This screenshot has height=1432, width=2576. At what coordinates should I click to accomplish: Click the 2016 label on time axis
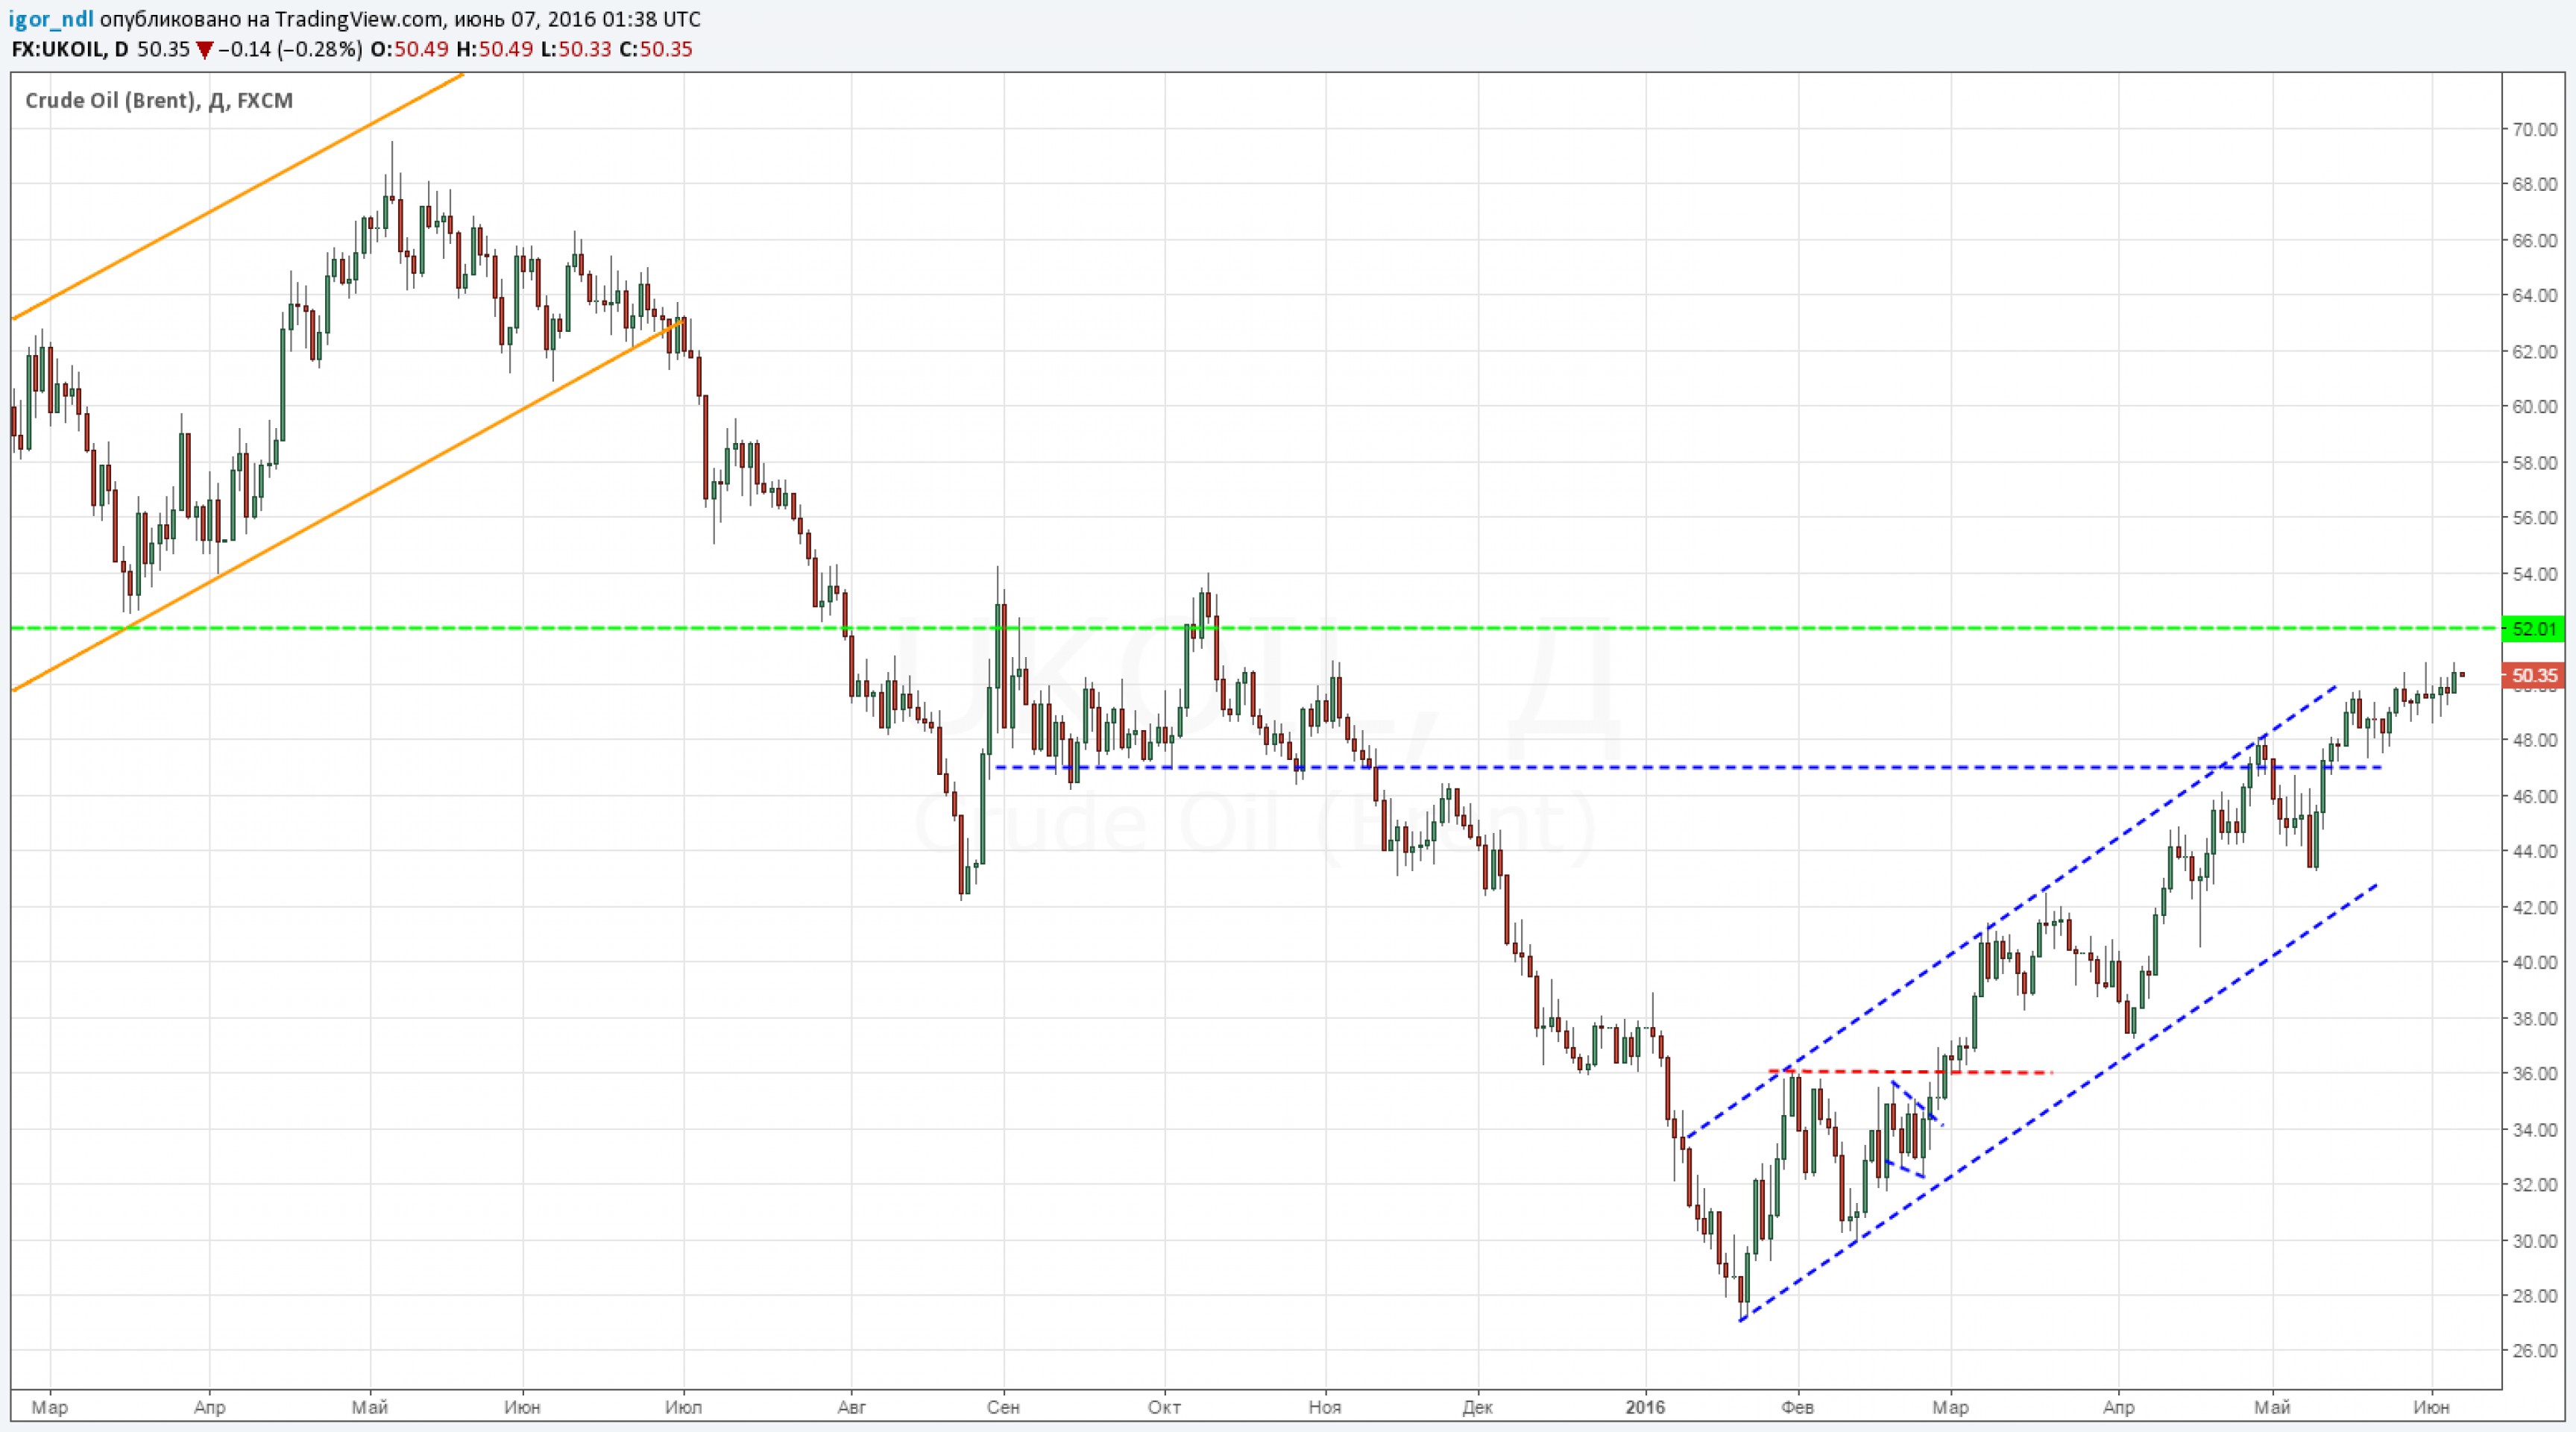[x=1645, y=1407]
